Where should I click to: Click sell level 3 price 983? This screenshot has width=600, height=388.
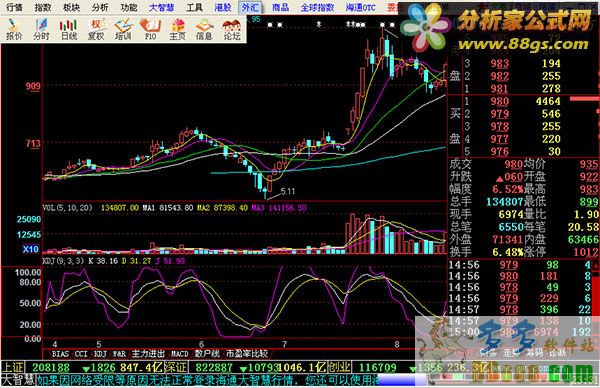tap(499, 64)
